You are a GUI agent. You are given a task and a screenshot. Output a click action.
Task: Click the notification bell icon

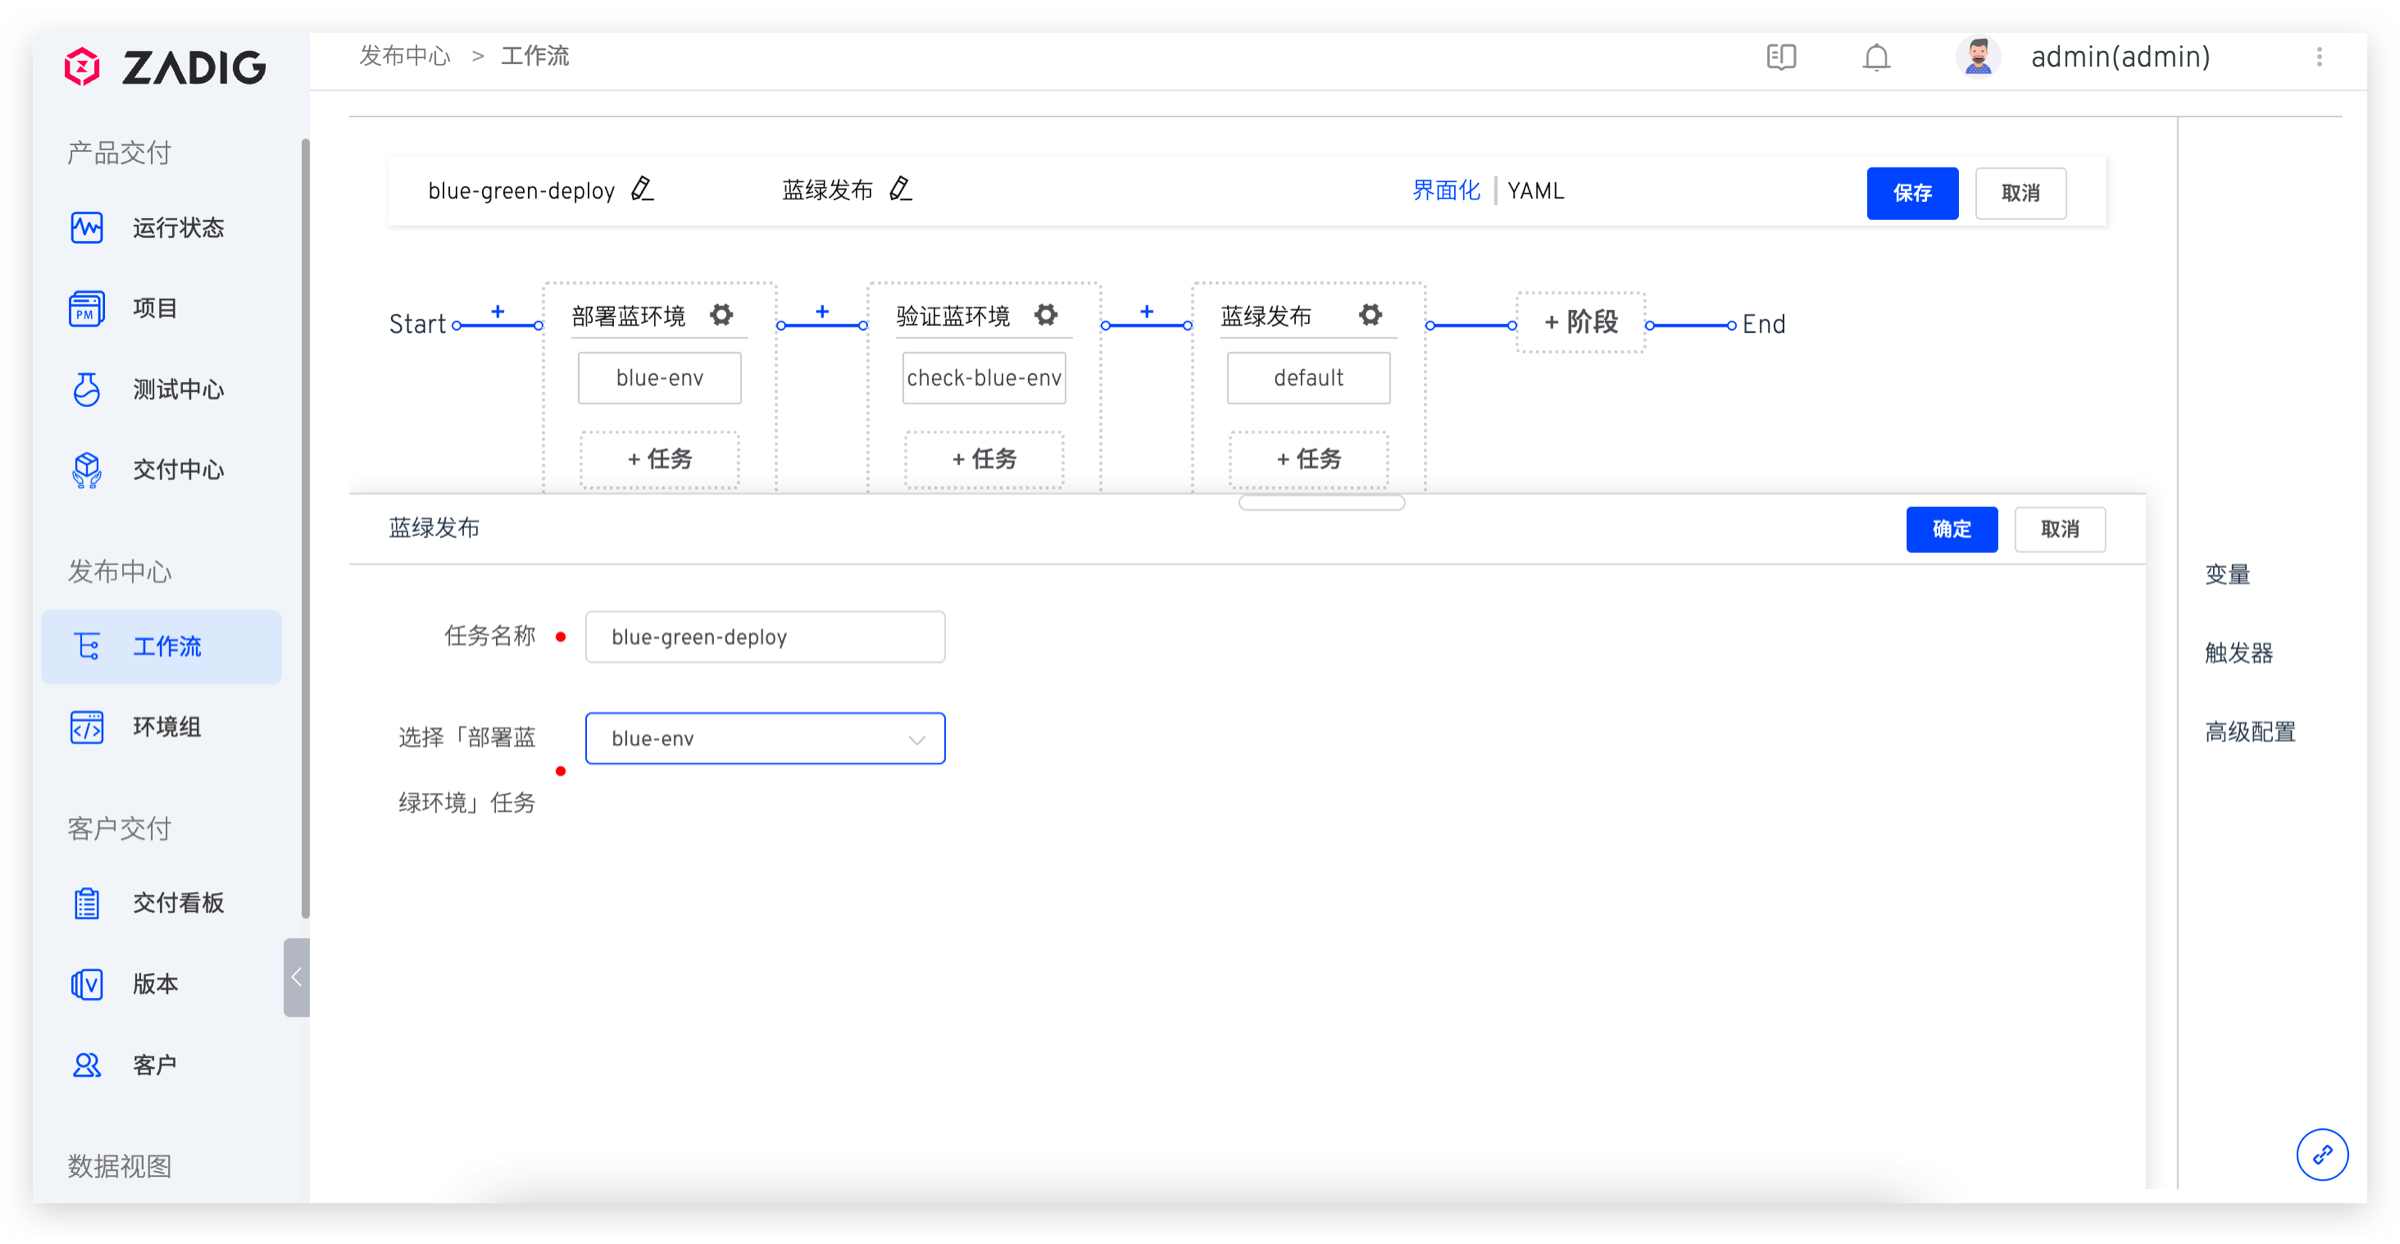tap(1876, 58)
